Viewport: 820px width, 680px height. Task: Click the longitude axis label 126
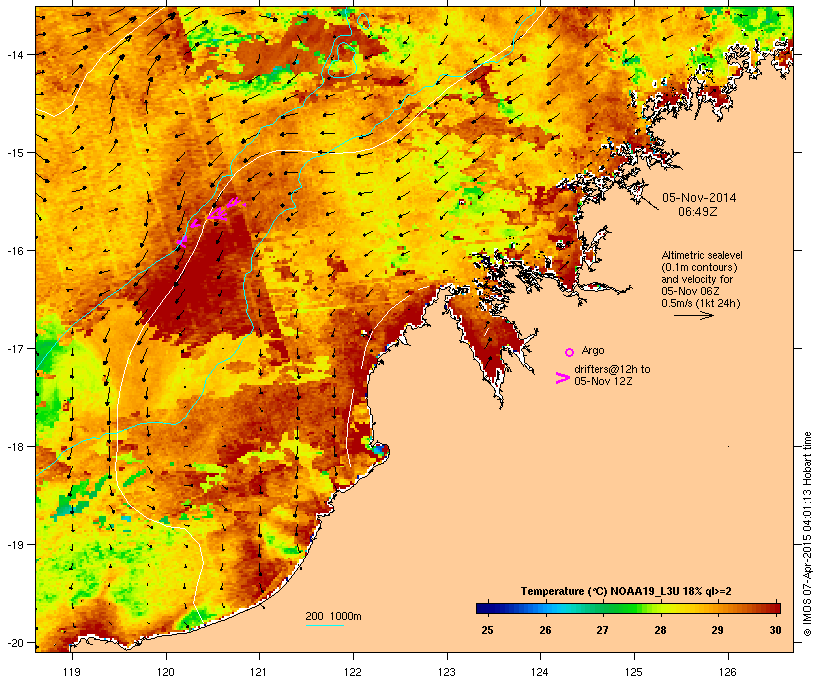pyautogui.click(x=727, y=672)
